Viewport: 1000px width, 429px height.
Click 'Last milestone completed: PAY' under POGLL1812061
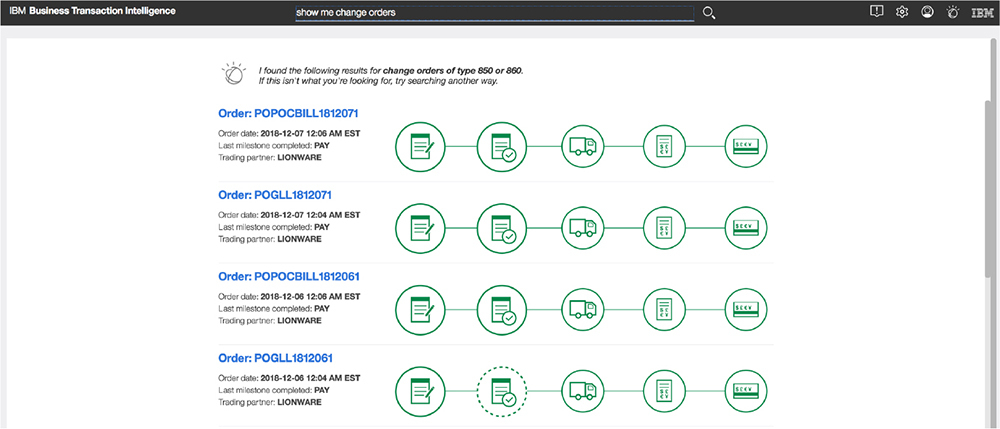(274, 391)
